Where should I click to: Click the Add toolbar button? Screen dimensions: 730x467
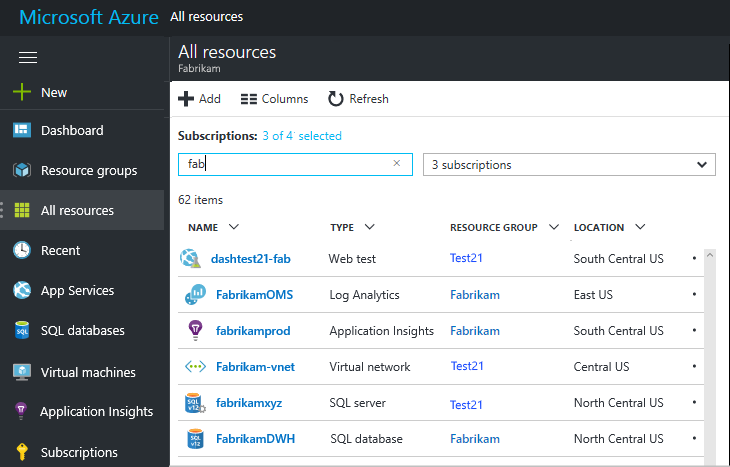pyautogui.click(x=199, y=99)
